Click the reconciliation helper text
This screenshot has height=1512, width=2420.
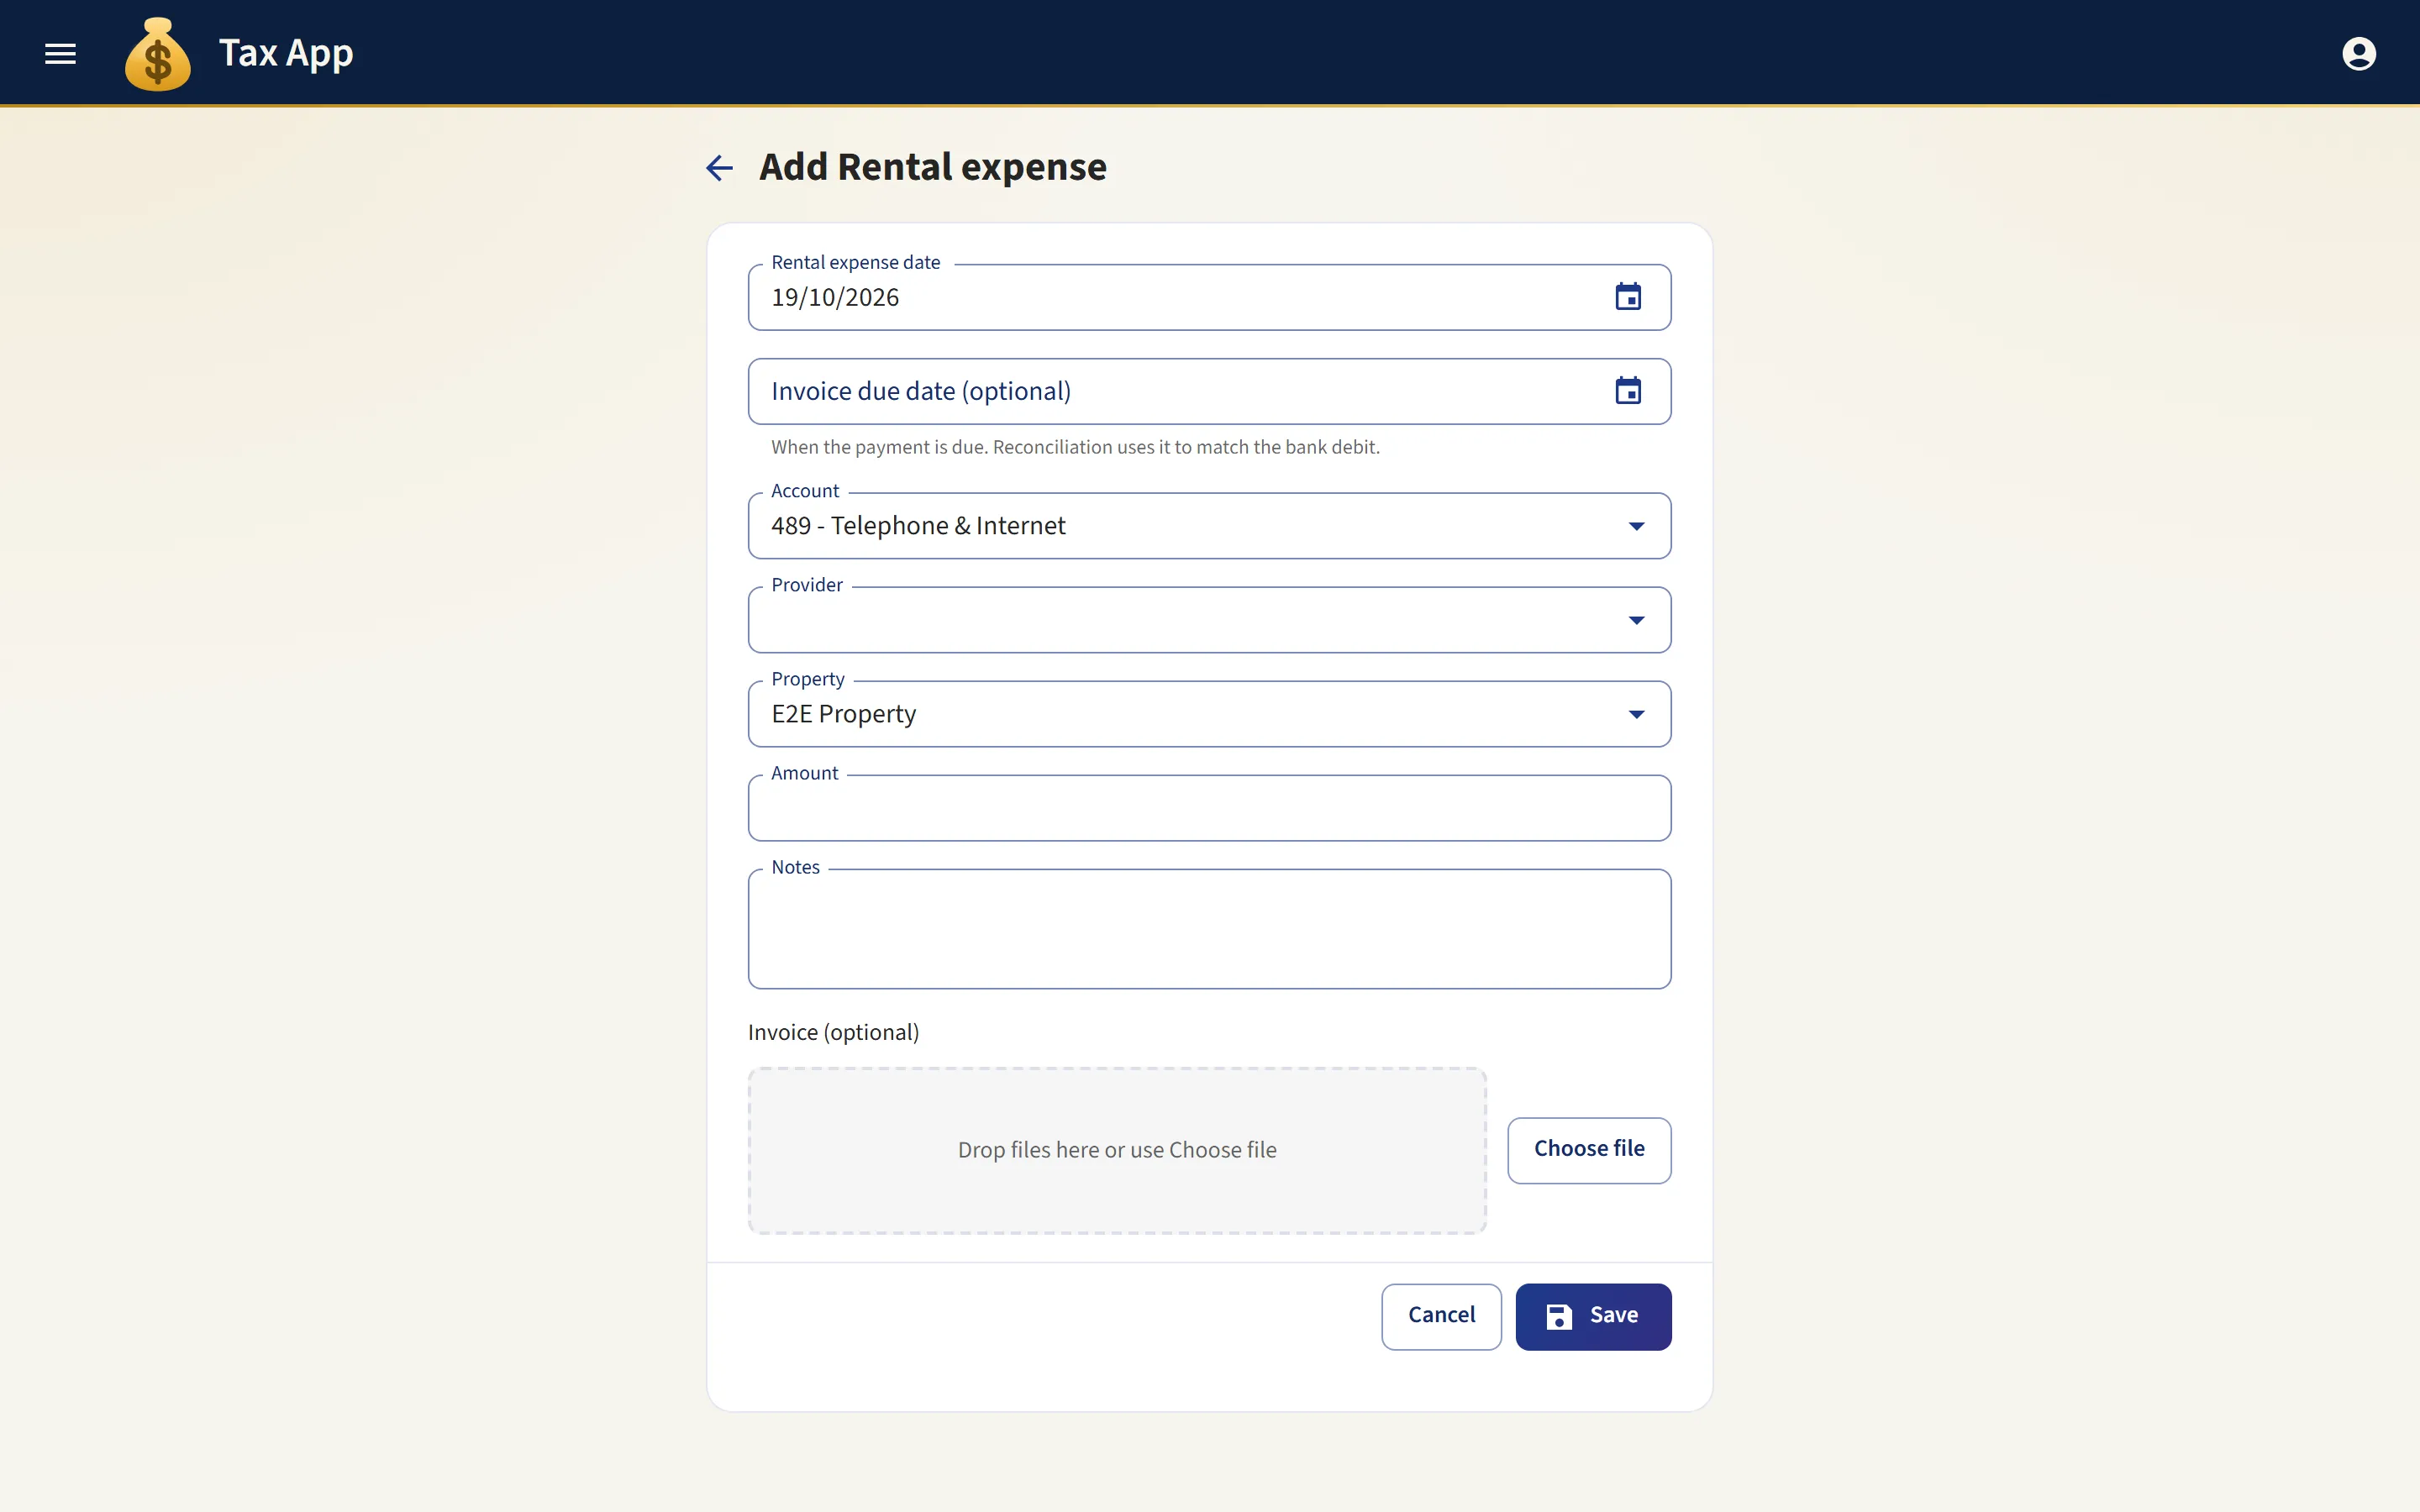1075,447
